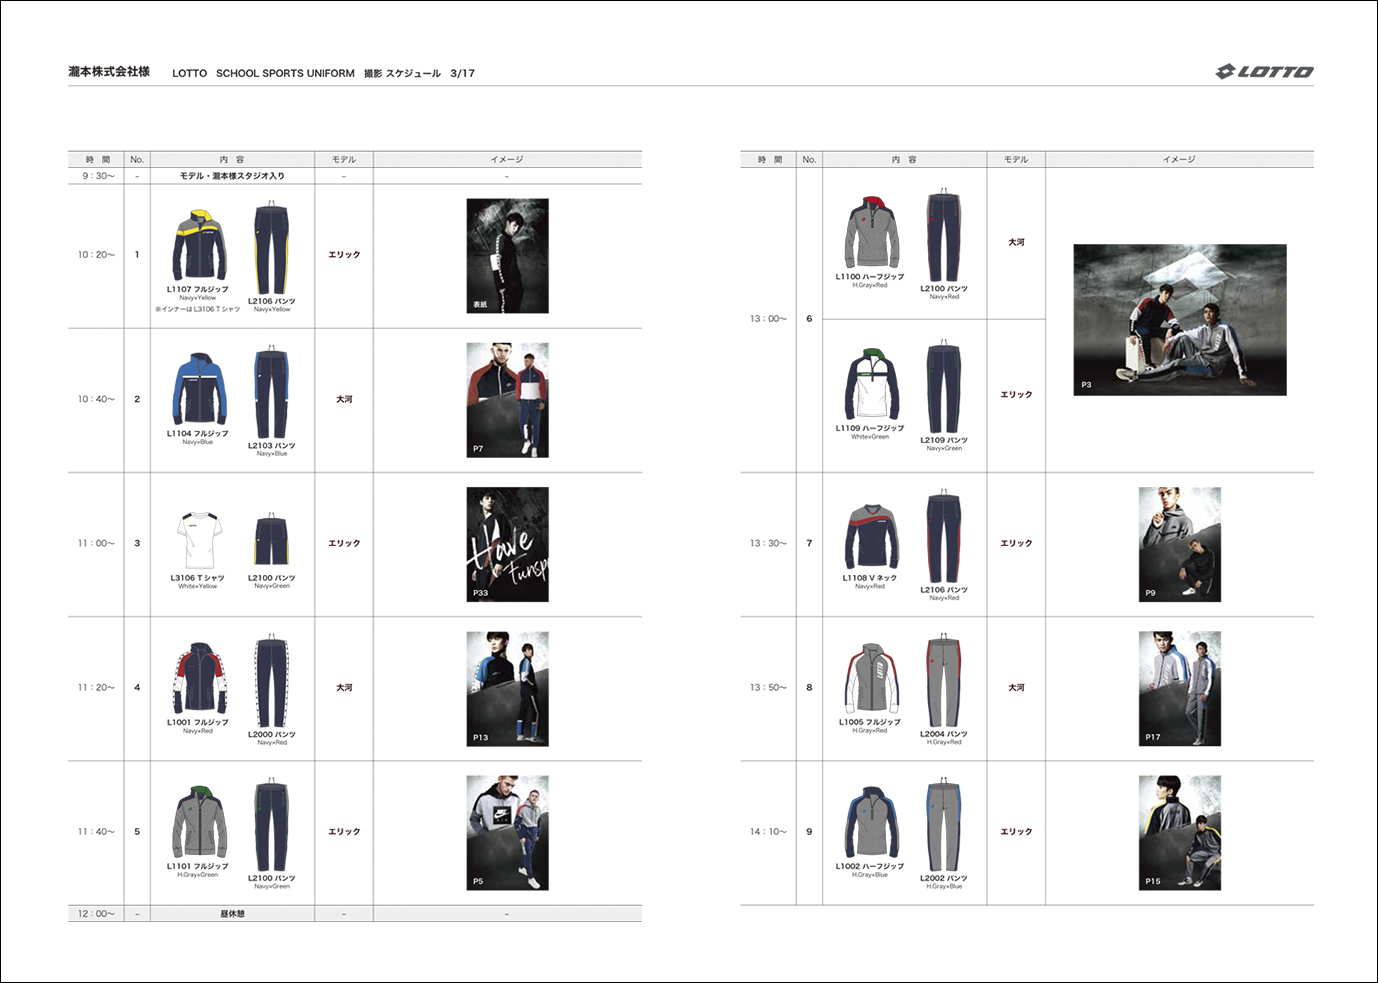Select the 12:00~ time cell
This screenshot has width=1378, height=983.
(96, 914)
